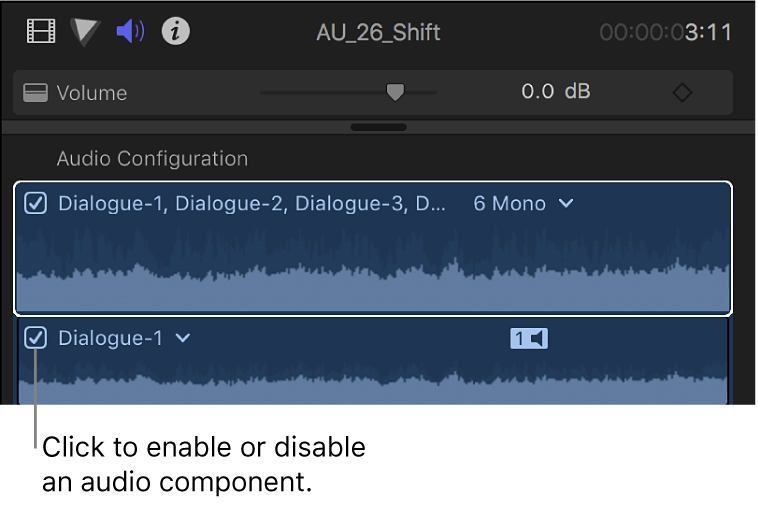Screen dimensions: 758x505
Task: Click the Volume slider handle
Action: [x=396, y=92]
